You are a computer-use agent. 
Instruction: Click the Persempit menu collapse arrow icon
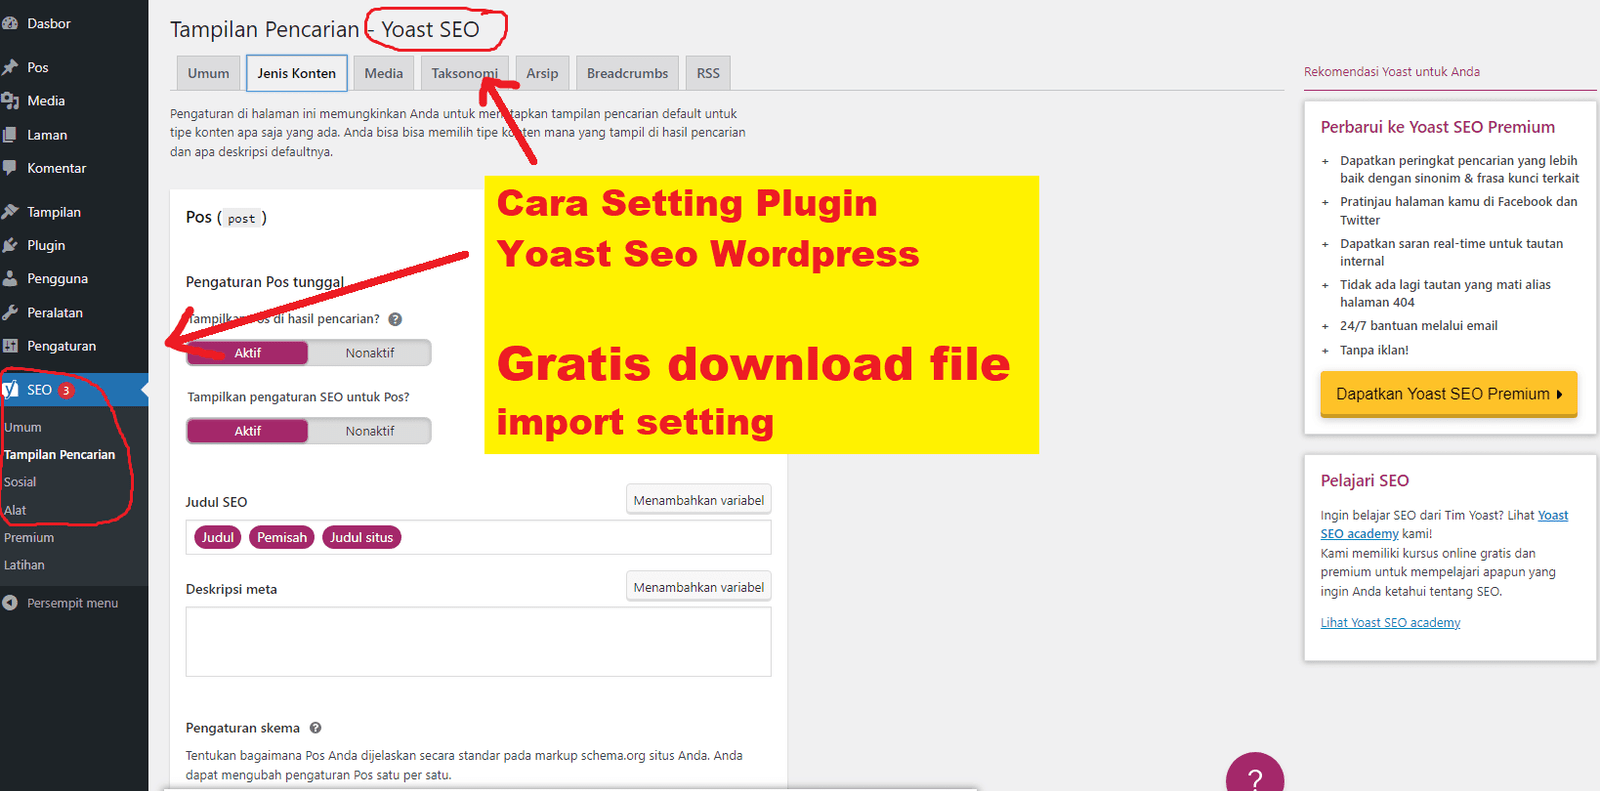(x=10, y=603)
